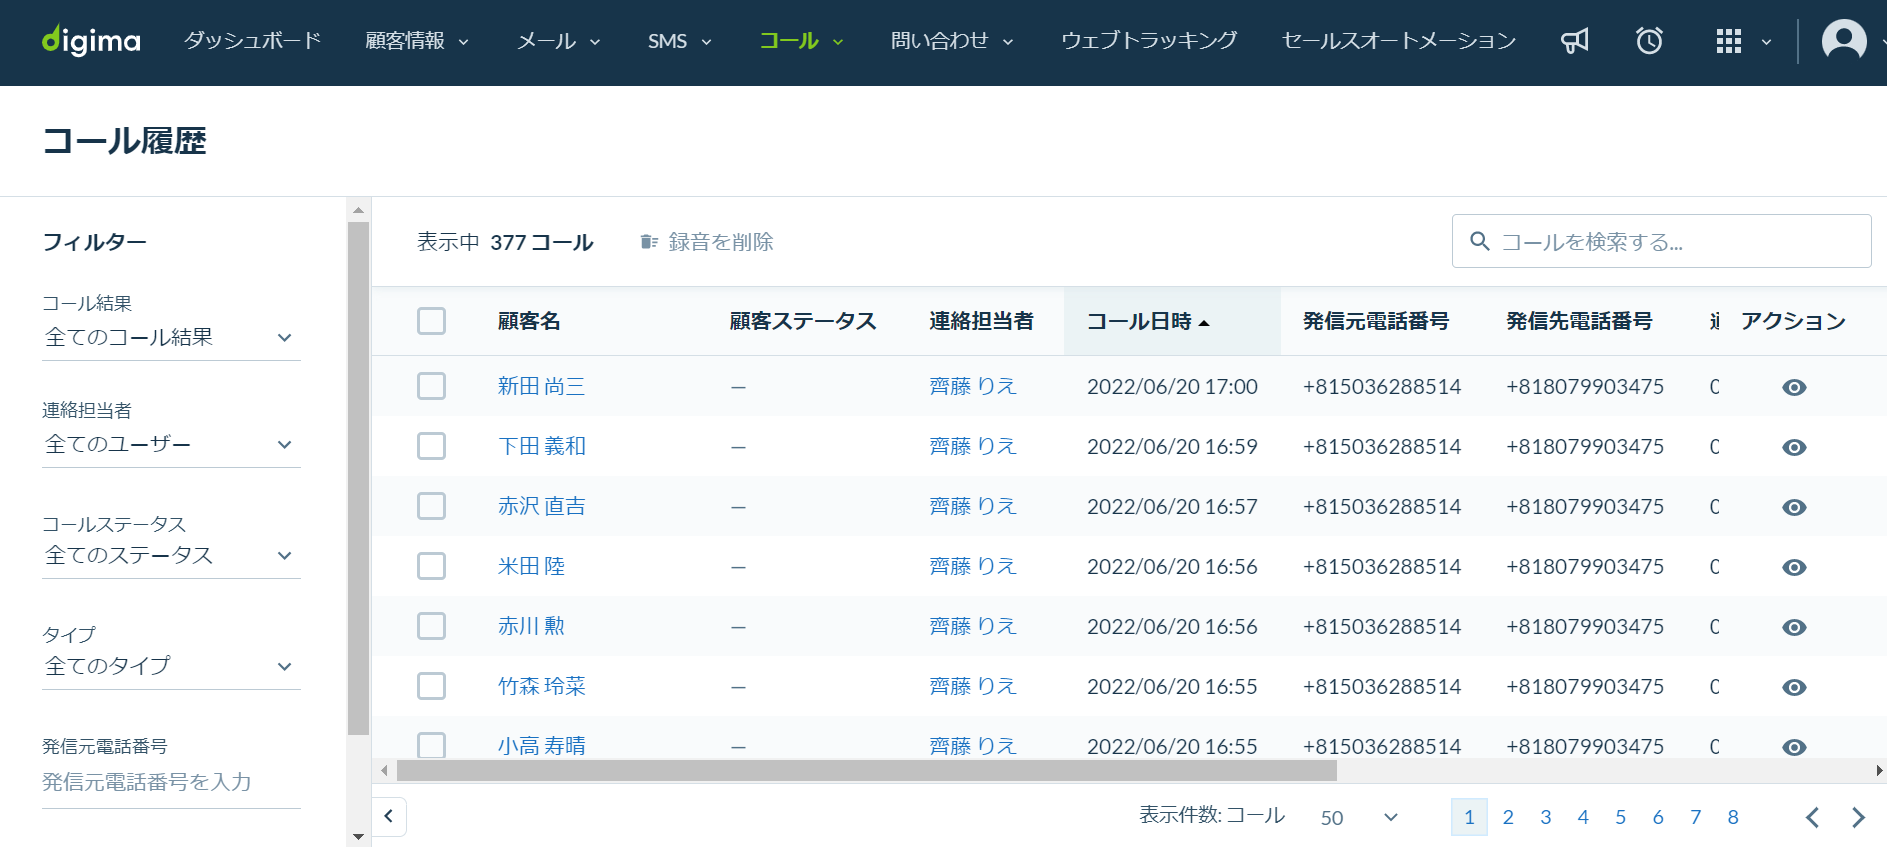View call details for 赤川 勲
This screenshot has height=847, width=1887.
(x=1795, y=627)
